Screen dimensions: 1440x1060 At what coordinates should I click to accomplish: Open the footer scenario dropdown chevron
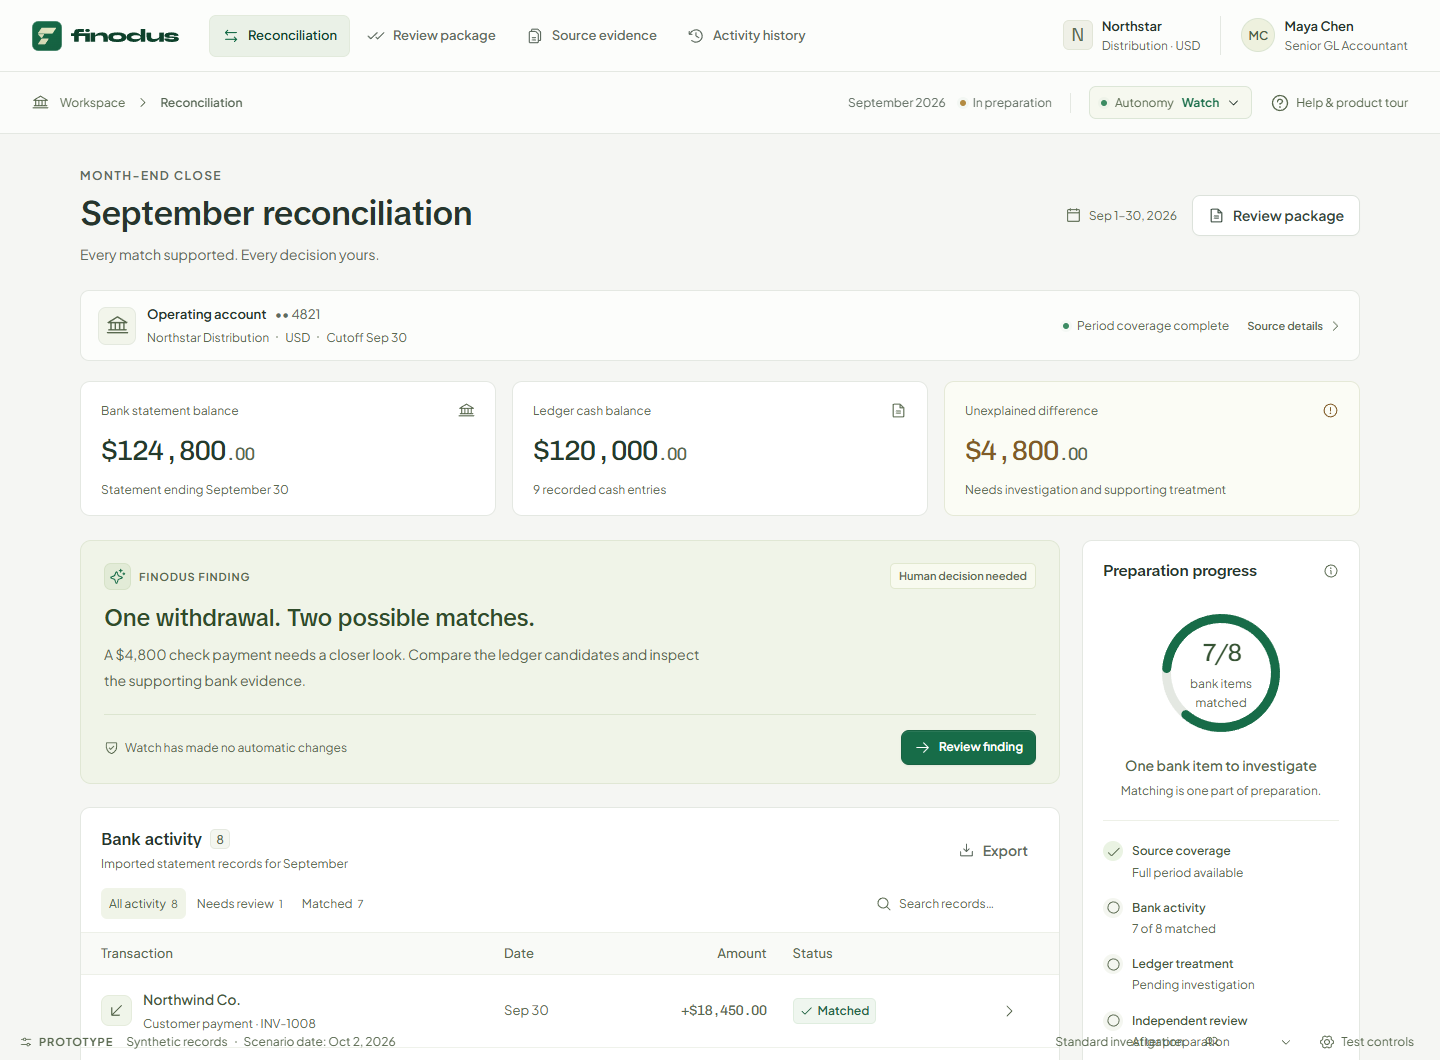click(x=1286, y=1042)
